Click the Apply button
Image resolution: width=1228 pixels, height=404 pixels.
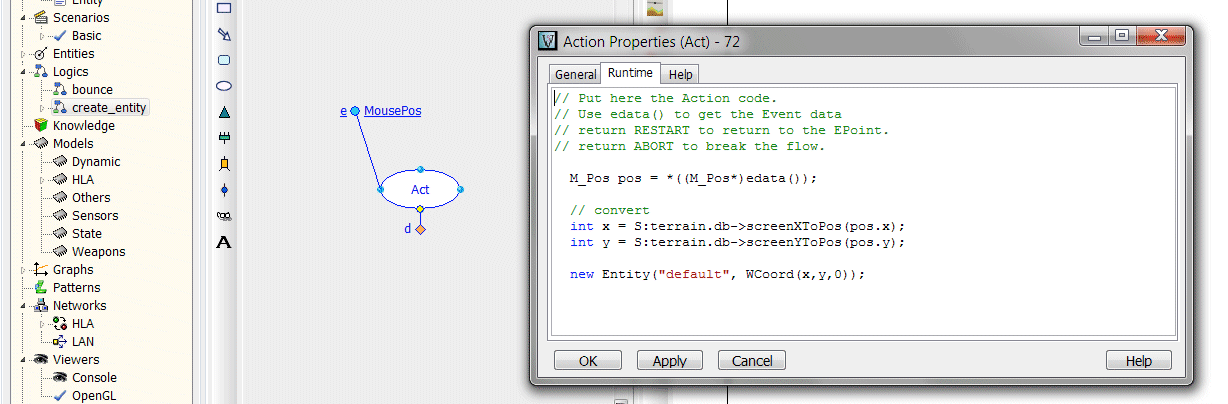(x=669, y=361)
